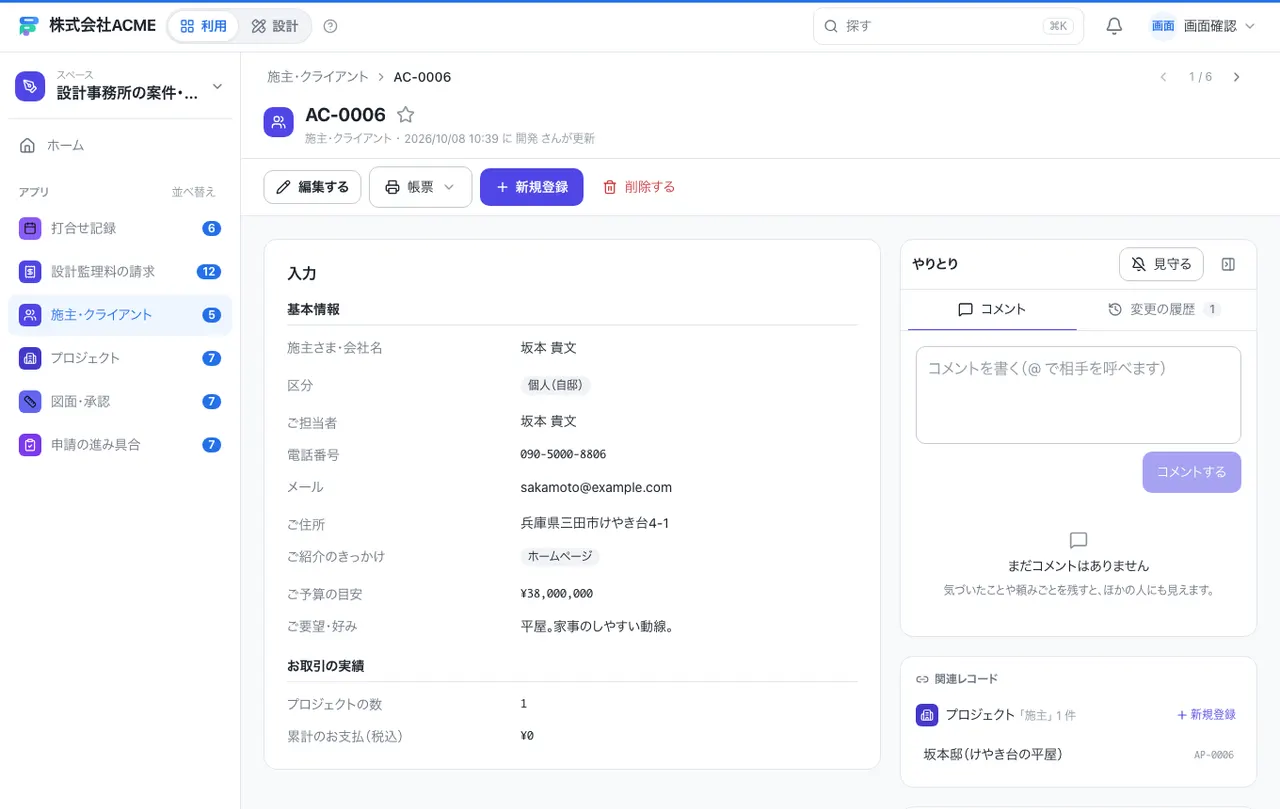
Task: Click phone number 090-5000-8806
Action: pos(563,454)
